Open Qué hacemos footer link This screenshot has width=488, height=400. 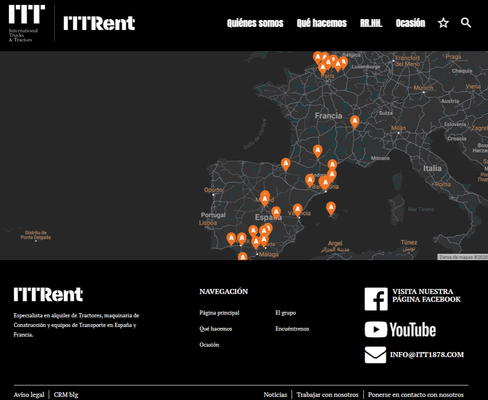tap(216, 329)
